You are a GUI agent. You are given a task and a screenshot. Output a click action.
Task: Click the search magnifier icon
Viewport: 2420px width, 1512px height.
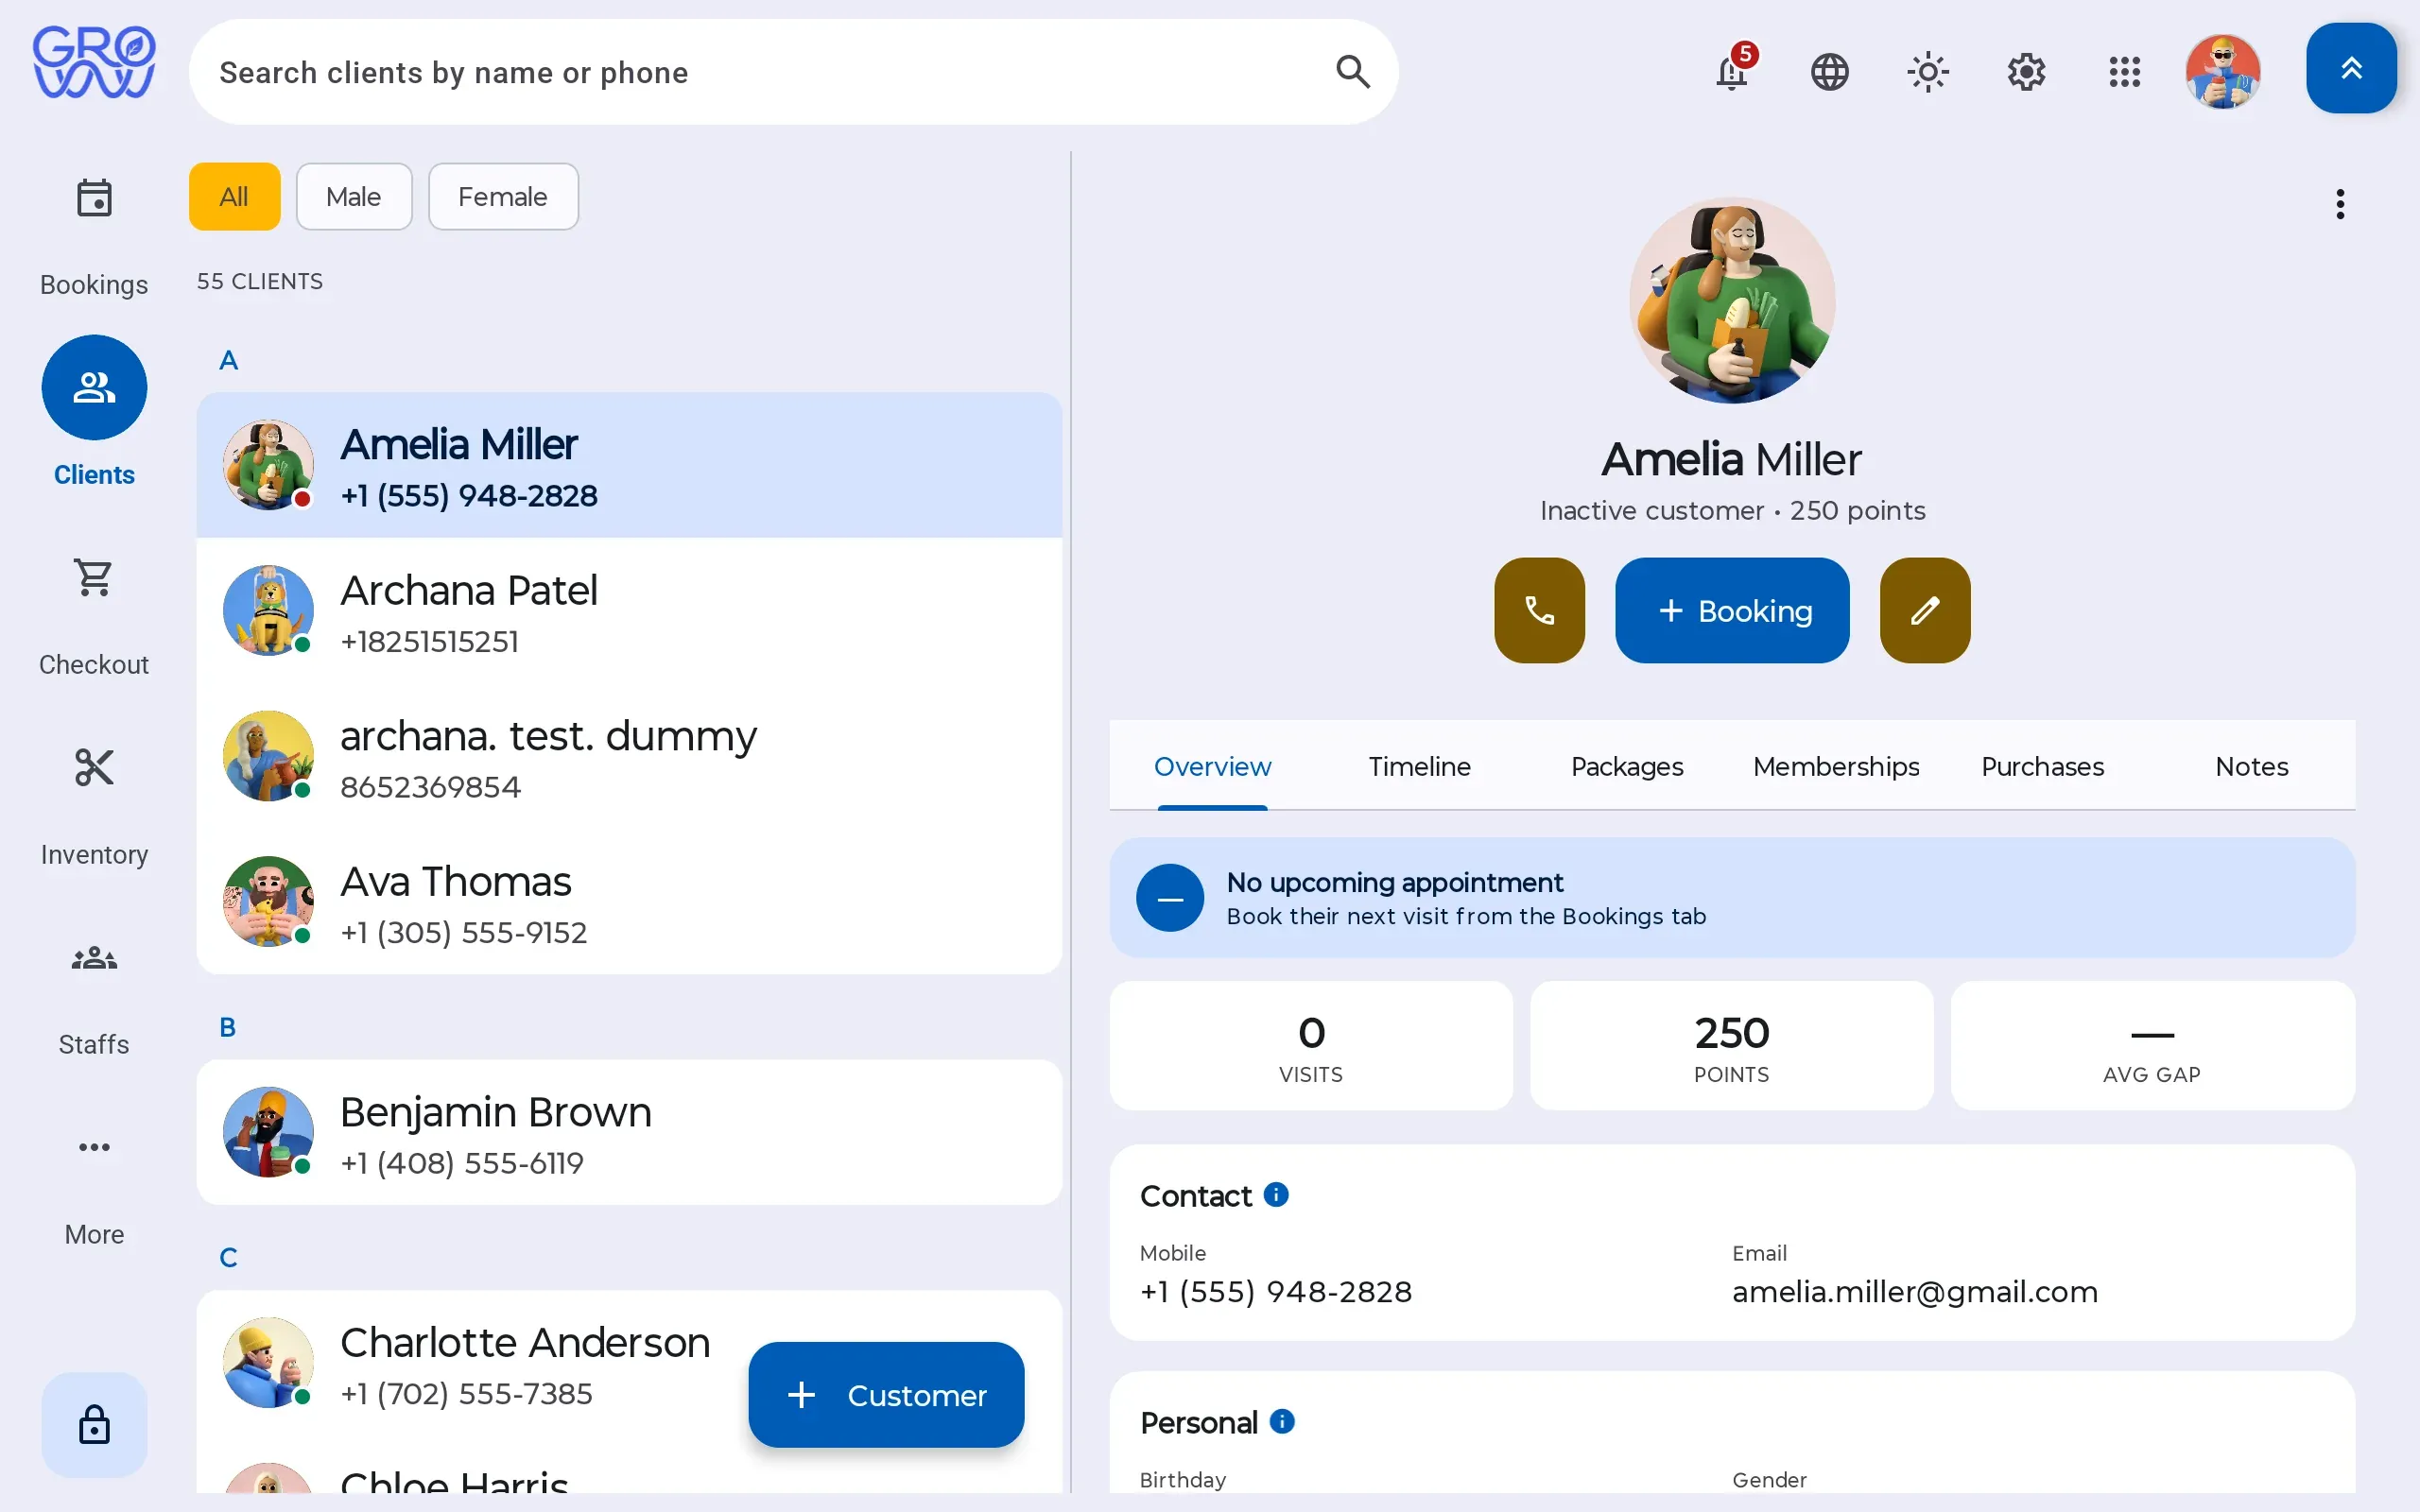coord(1352,72)
